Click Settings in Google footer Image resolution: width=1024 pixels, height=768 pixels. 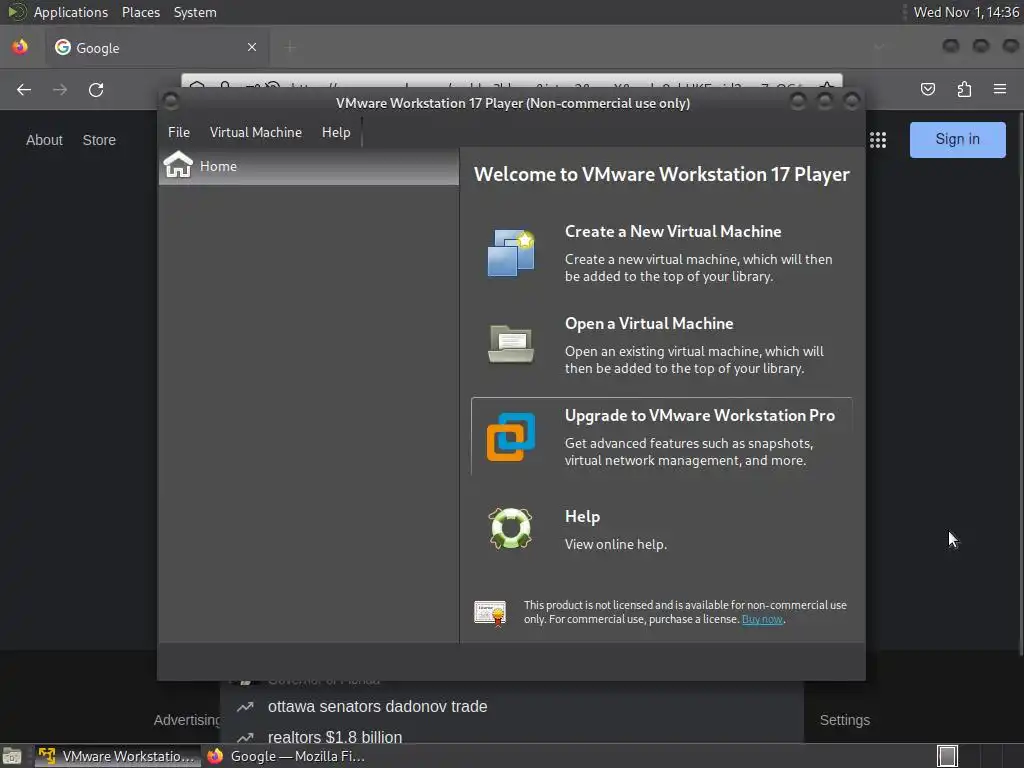pyautogui.click(x=844, y=720)
